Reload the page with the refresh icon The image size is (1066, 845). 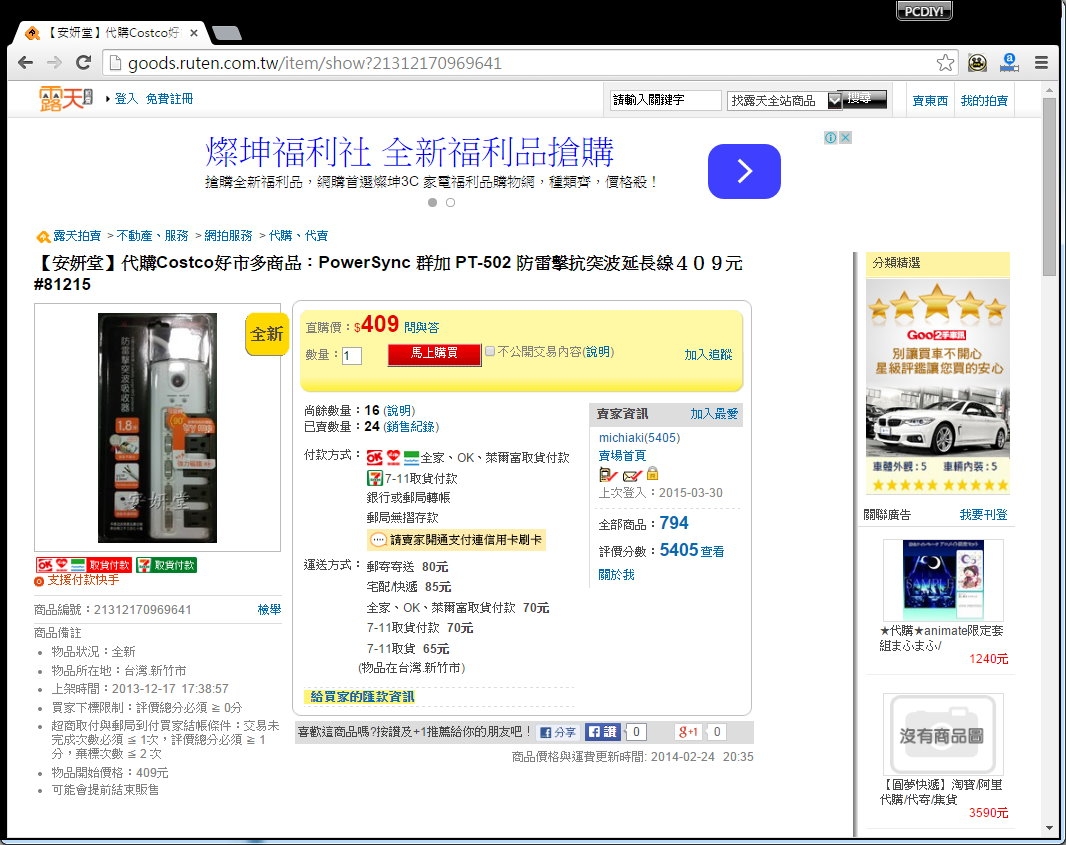[84, 63]
